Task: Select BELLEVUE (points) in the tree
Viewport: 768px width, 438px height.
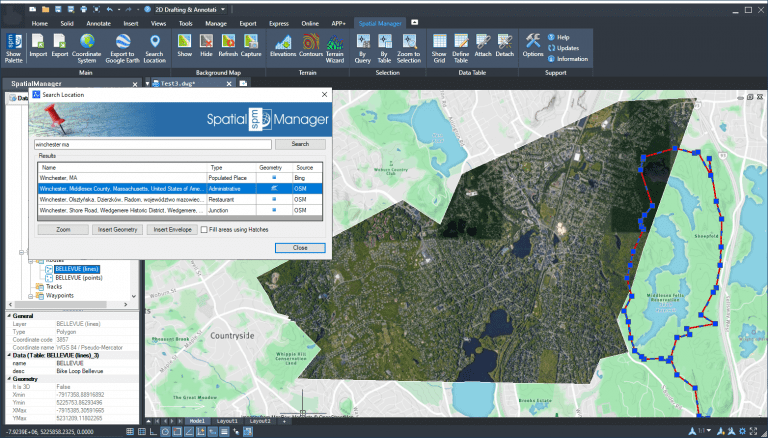Action: coord(78,278)
